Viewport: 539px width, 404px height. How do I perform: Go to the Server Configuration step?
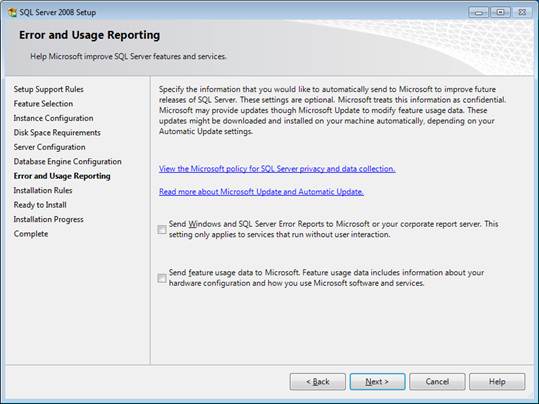(x=50, y=147)
